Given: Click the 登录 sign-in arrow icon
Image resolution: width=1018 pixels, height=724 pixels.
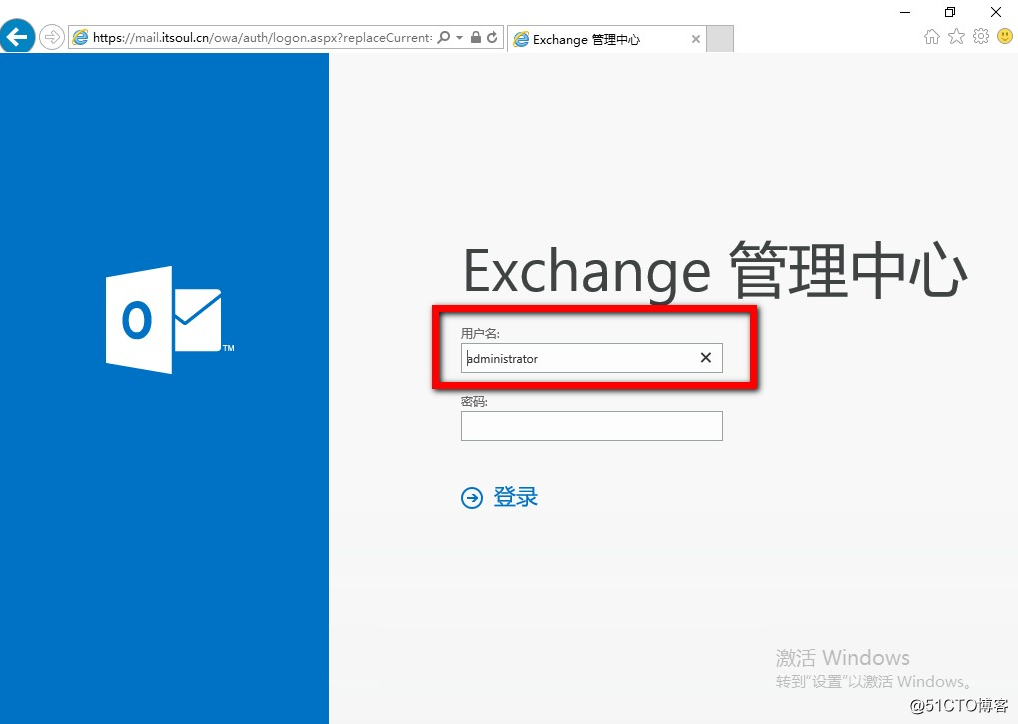Looking at the screenshot, I should click(472, 498).
